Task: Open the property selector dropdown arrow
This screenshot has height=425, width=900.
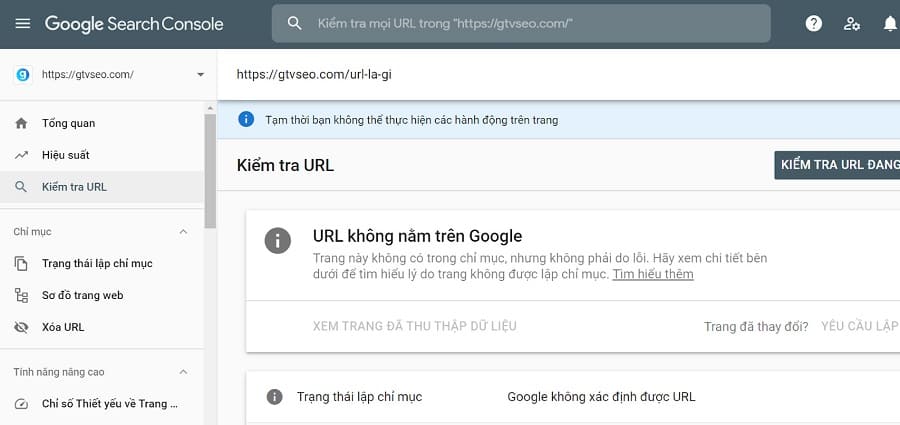Action: point(200,75)
